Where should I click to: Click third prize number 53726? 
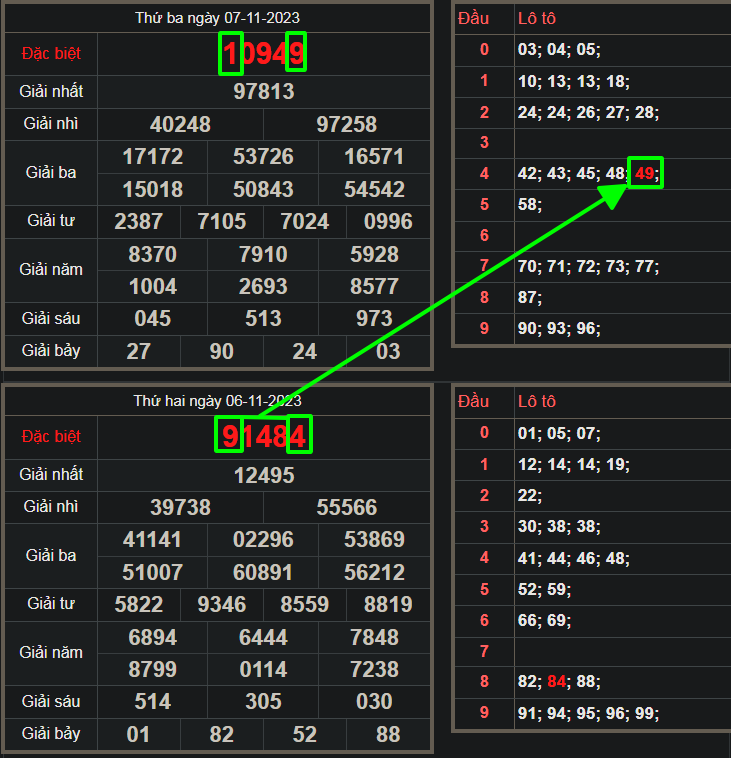pyautogui.click(x=263, y=157)
